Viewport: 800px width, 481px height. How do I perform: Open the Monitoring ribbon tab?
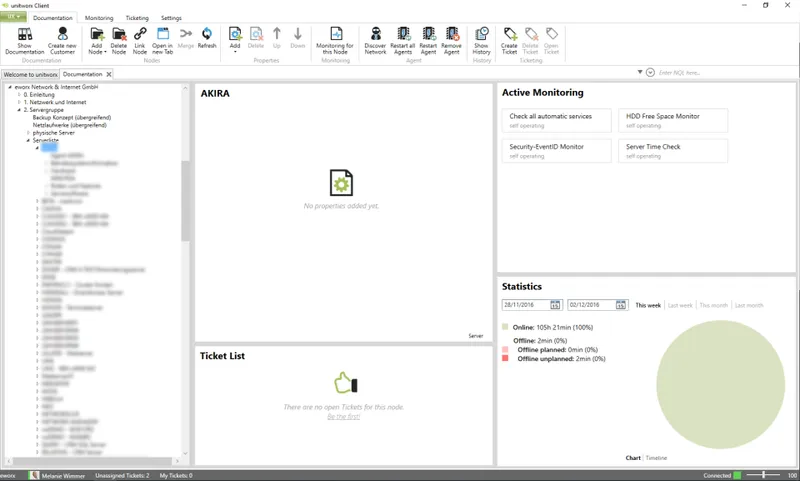click(x=99, y=18)
